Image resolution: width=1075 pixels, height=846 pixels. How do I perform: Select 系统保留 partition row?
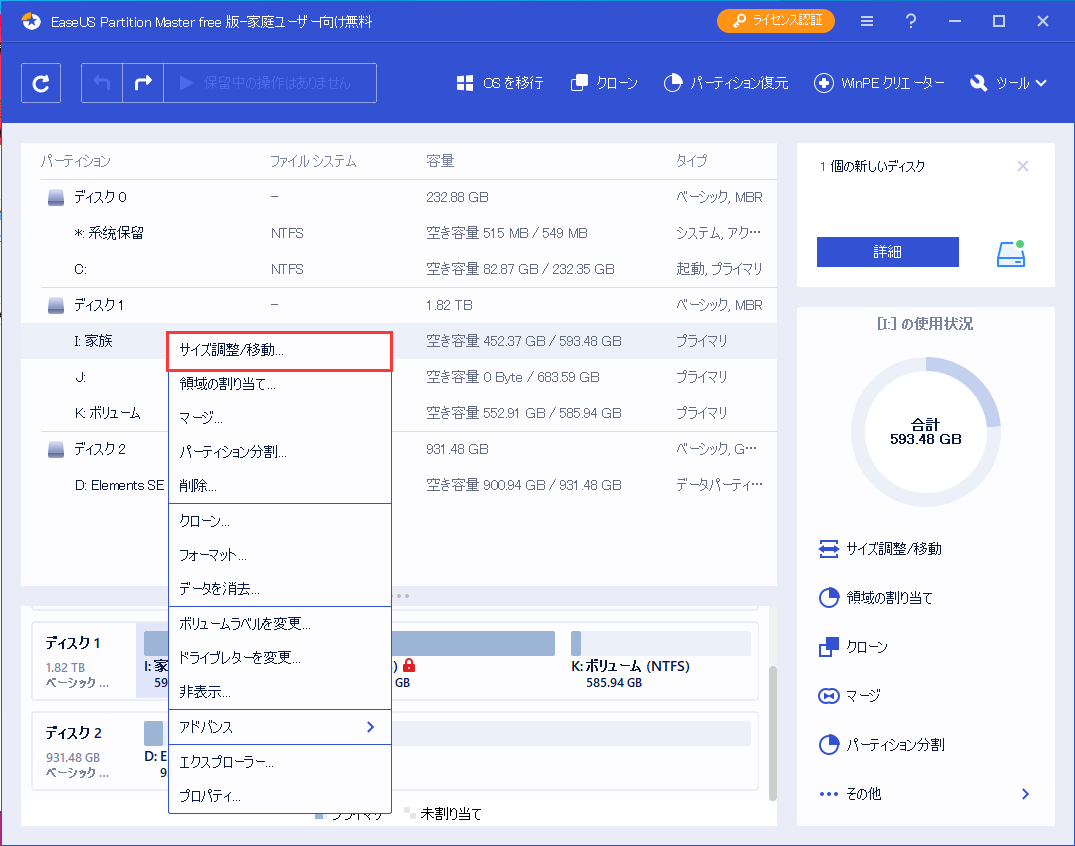click(x=399, y=233)
